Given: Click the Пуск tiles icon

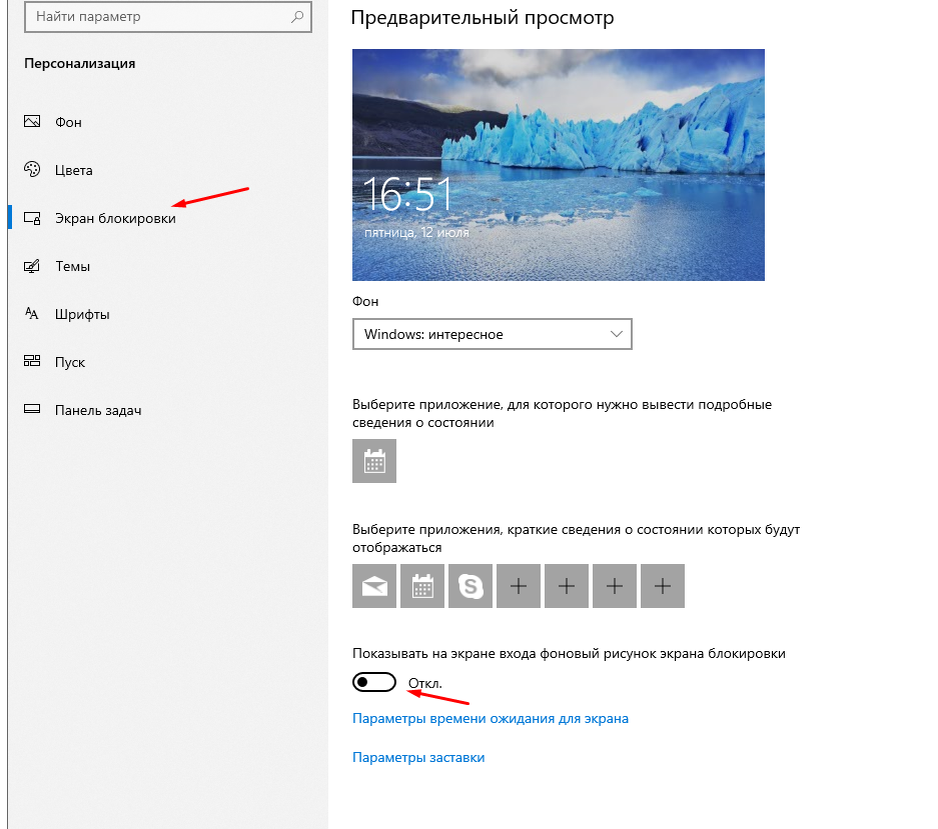Looking at the screenshot, I should click(32, 361).
